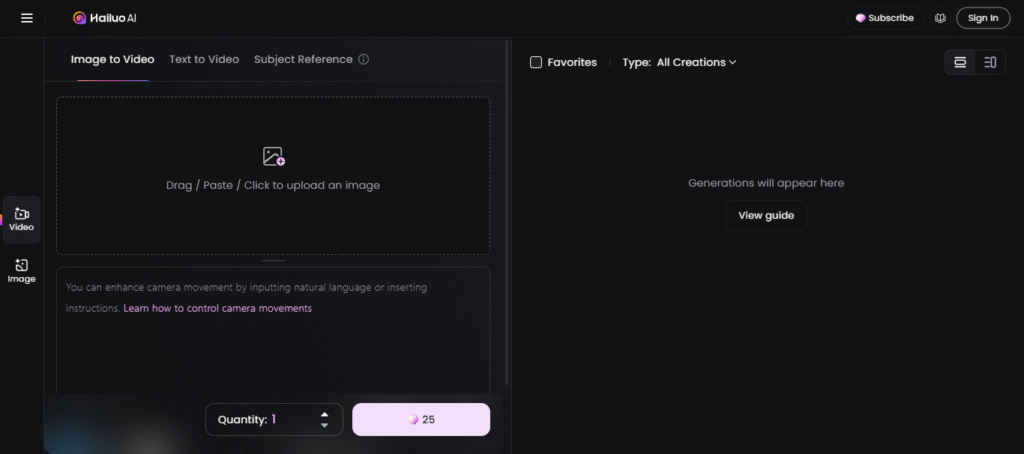Select the Video sidebar icon

click(22, 219)
